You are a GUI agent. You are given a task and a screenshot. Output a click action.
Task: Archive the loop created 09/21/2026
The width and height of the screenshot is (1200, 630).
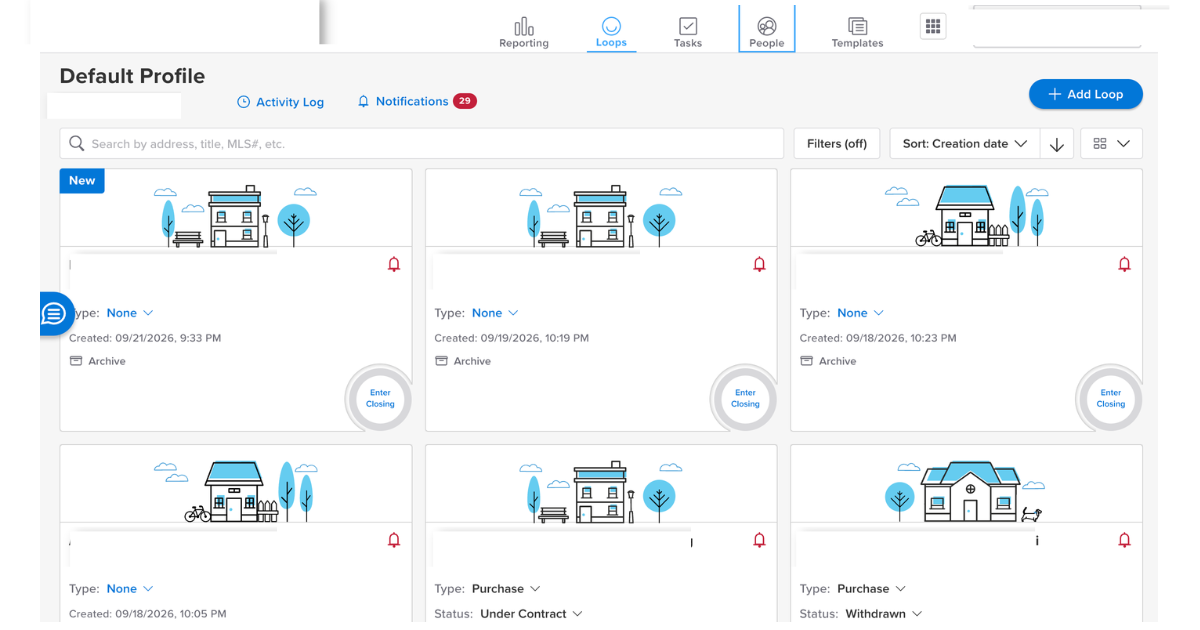(x=98, y=361)
